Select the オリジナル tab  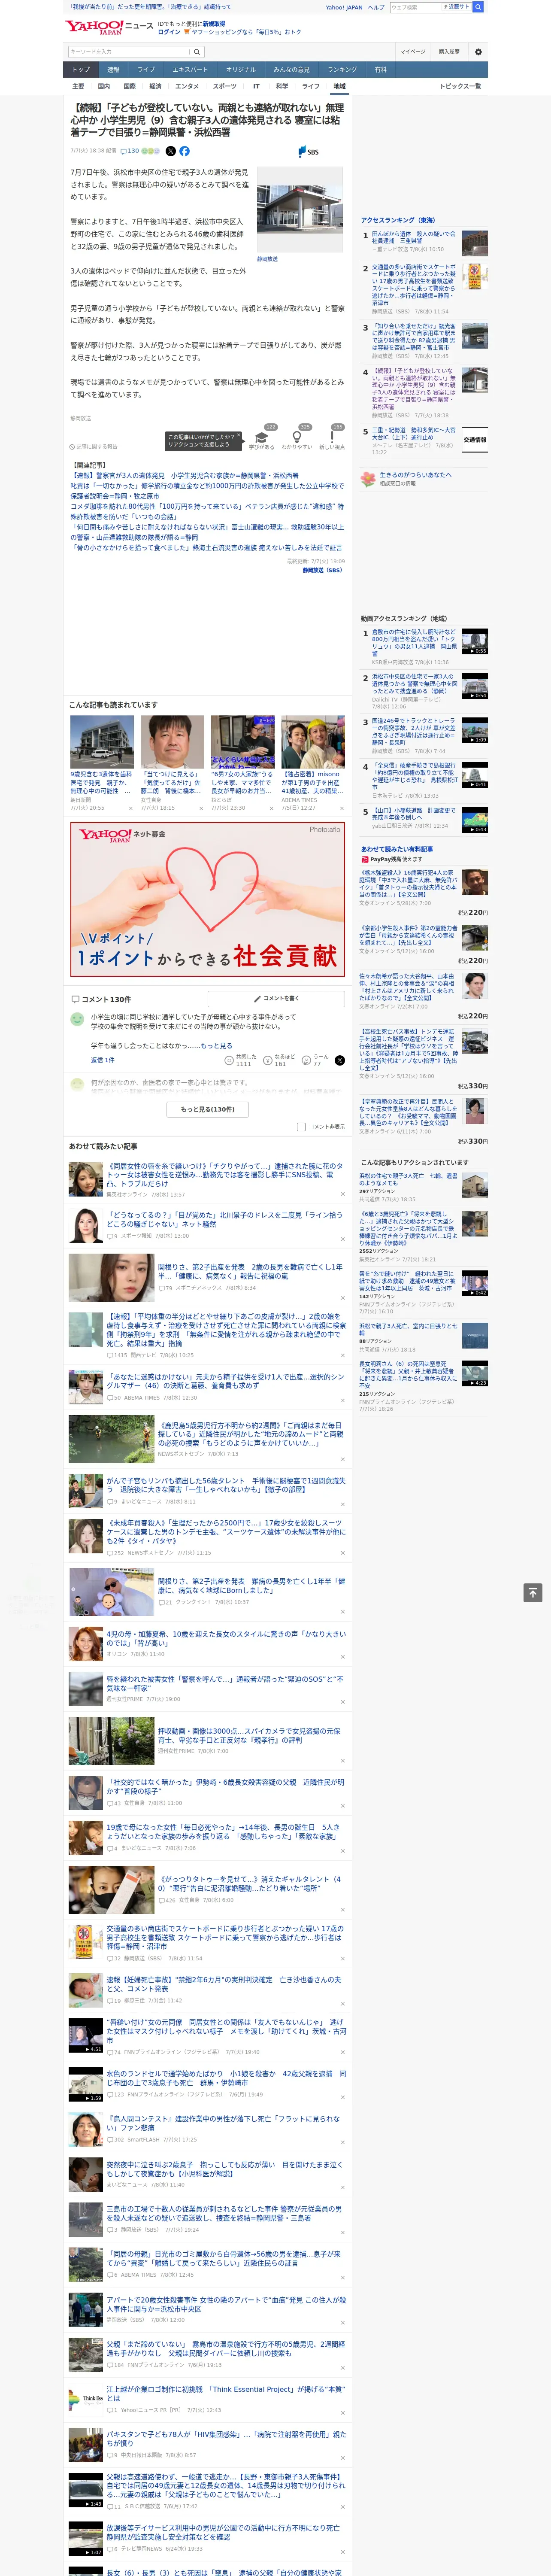[x=241, y=70]
